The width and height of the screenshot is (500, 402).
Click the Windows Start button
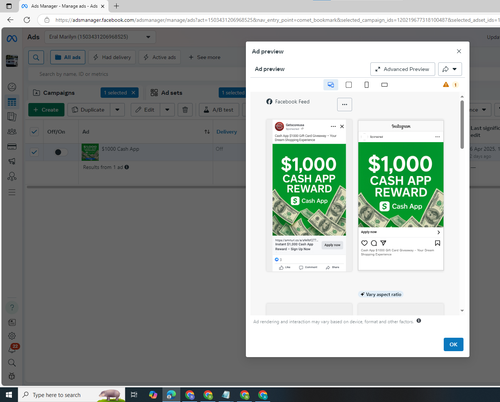[9, 395]
